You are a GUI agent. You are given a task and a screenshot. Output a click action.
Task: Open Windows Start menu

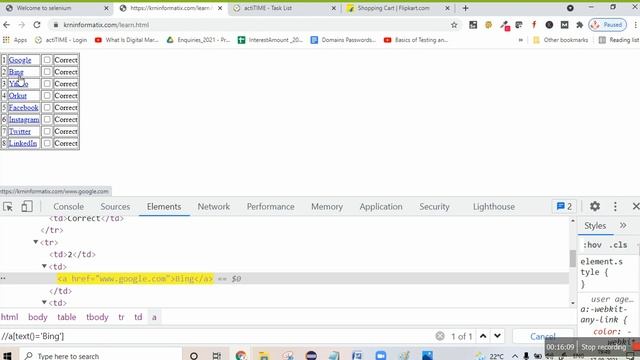click(7, 356)
